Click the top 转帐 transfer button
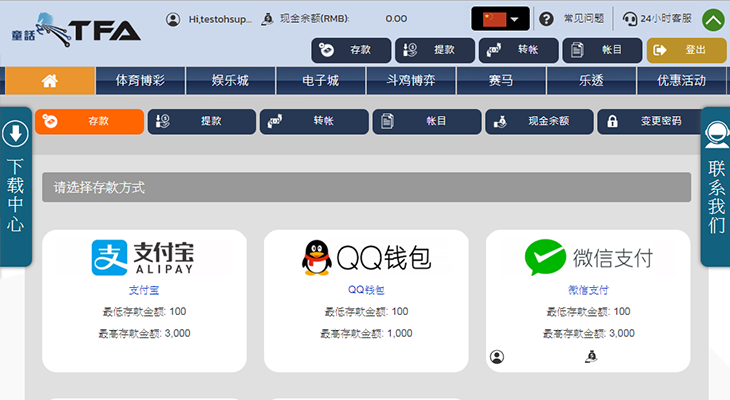The image size is (730, 400). tap(519, 50)
